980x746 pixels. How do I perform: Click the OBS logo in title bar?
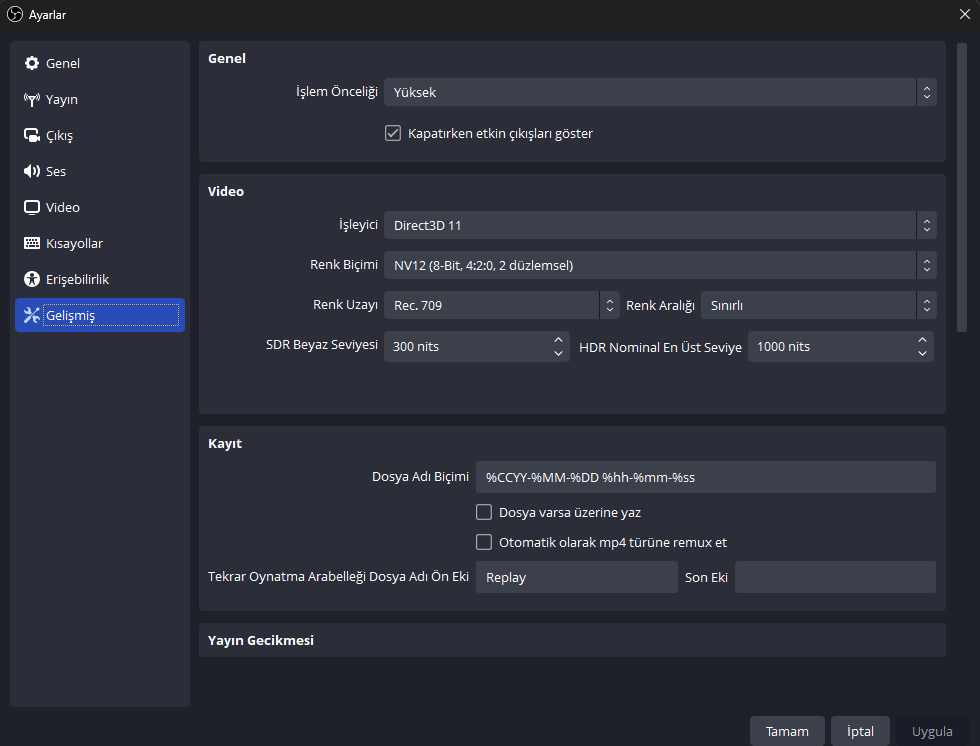(x=15, y=14)
